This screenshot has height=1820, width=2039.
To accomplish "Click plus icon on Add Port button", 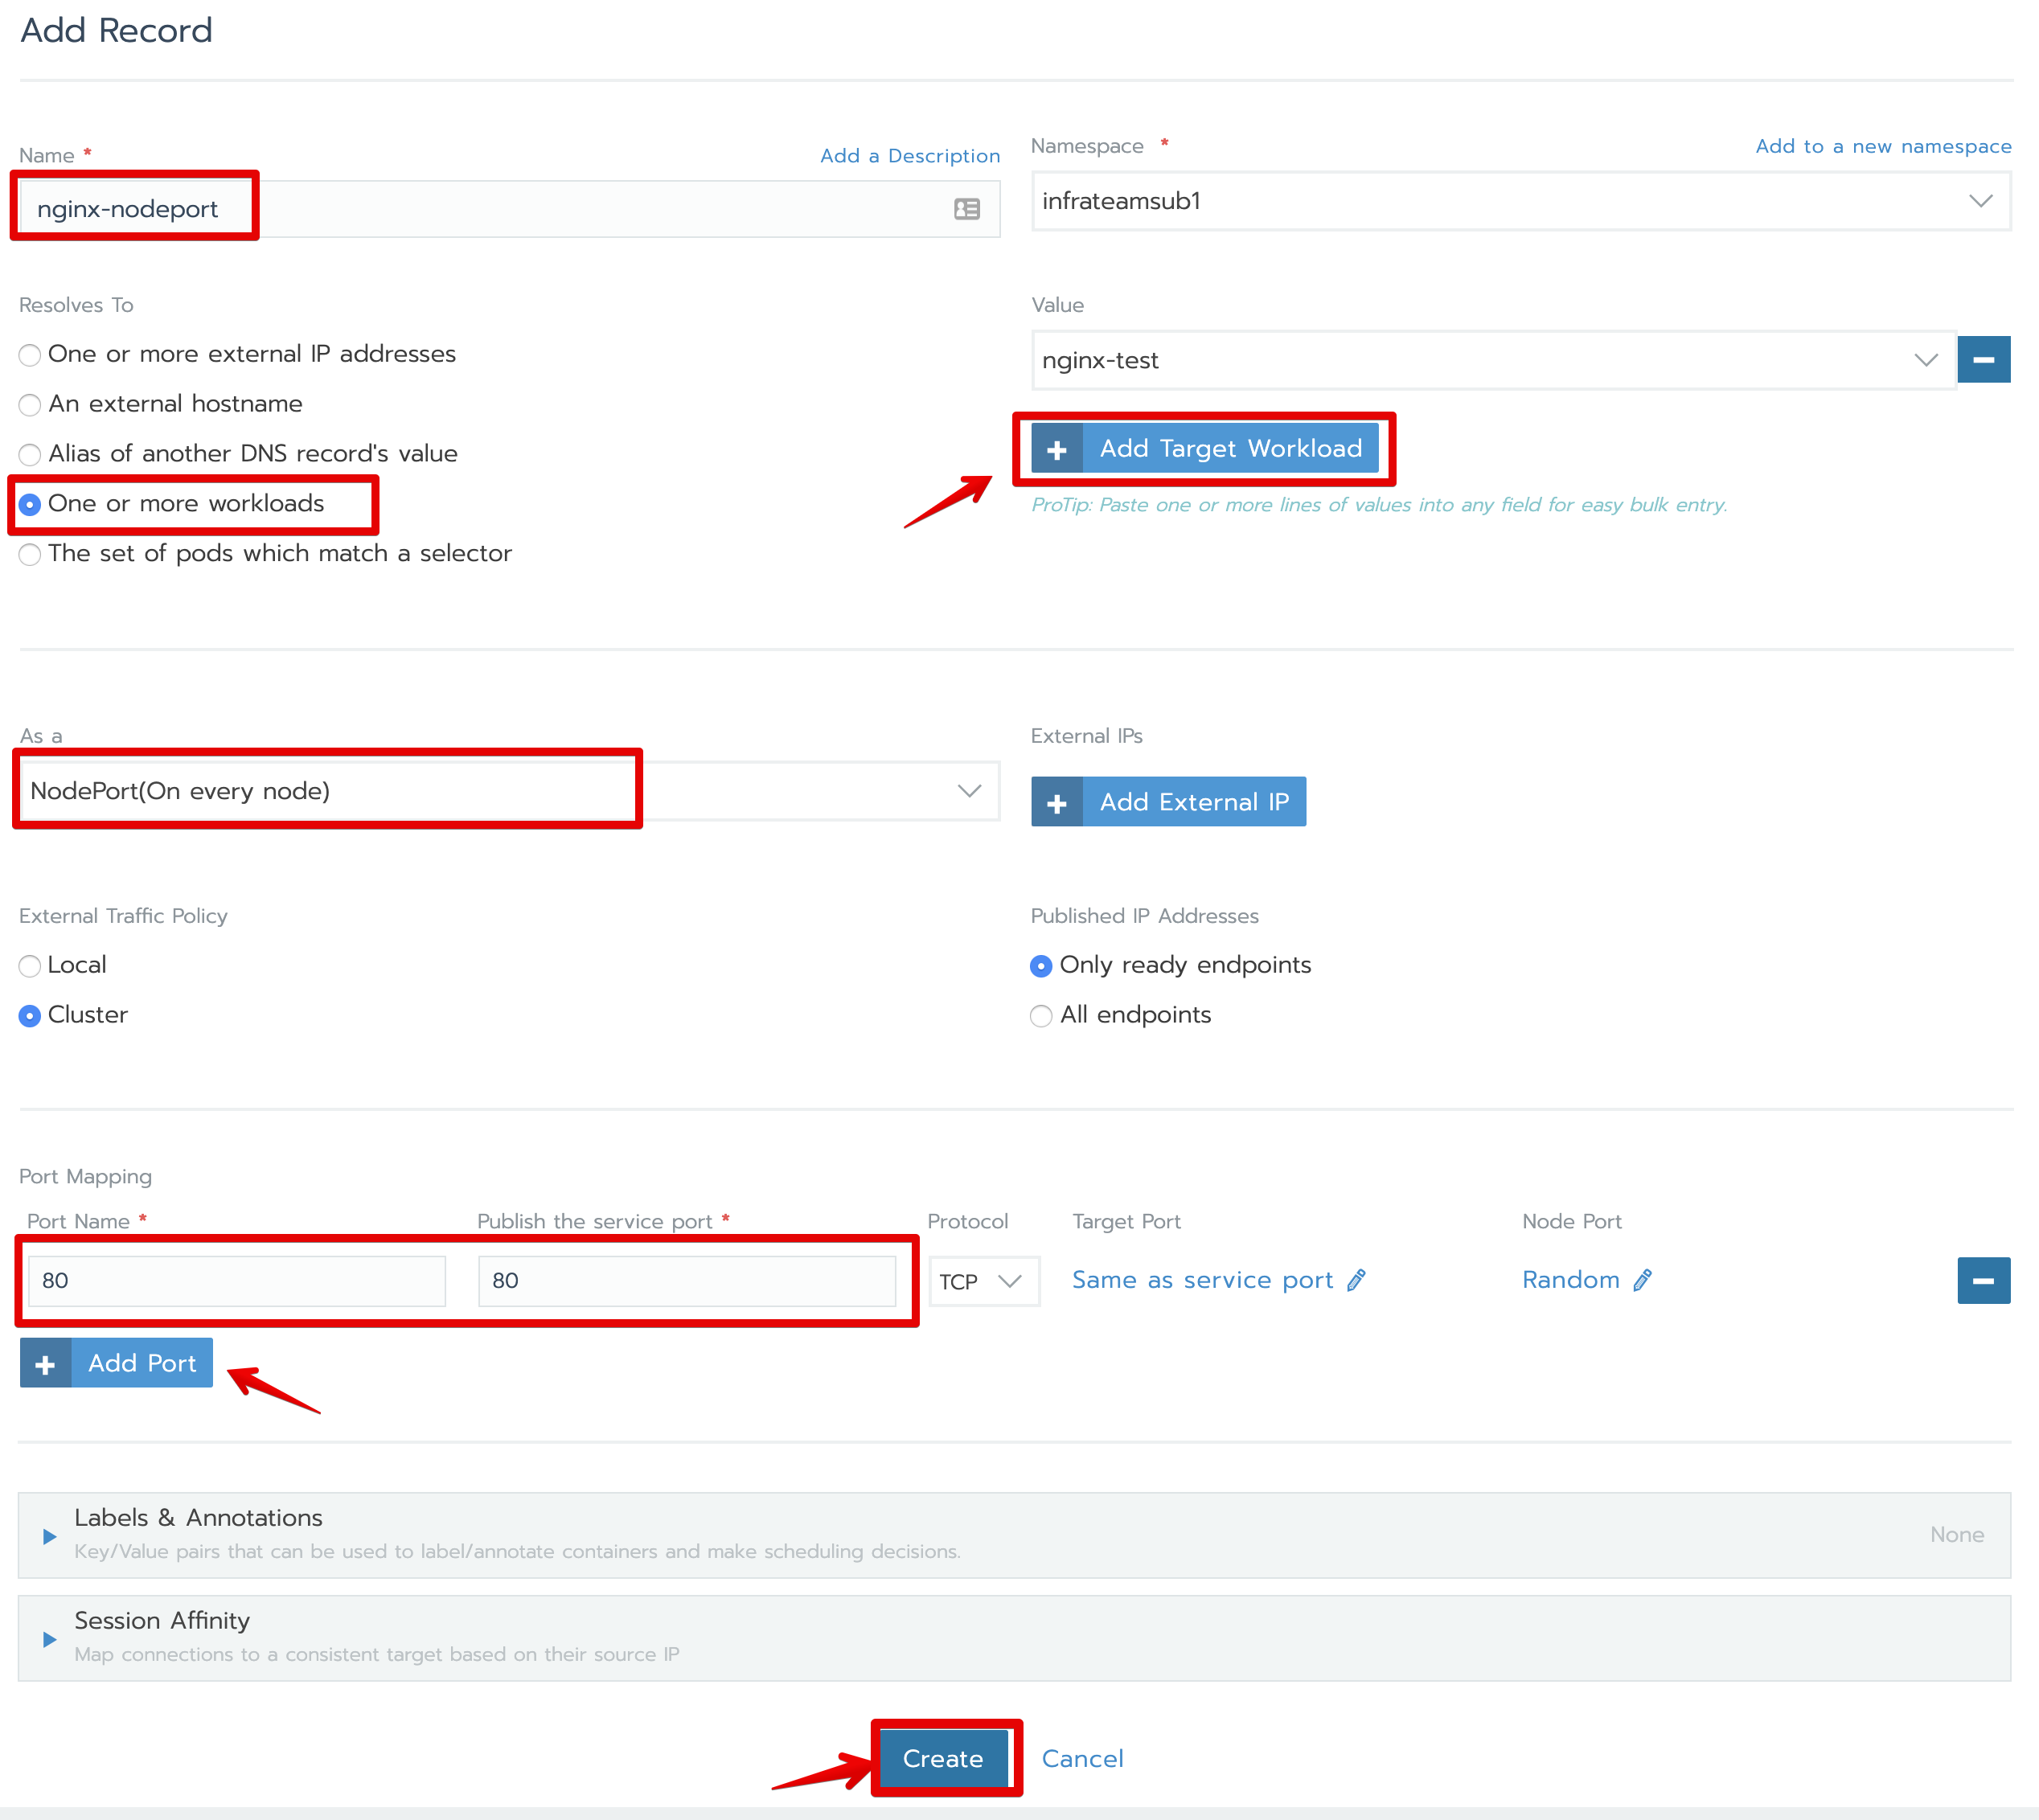I will (46, 1364).
